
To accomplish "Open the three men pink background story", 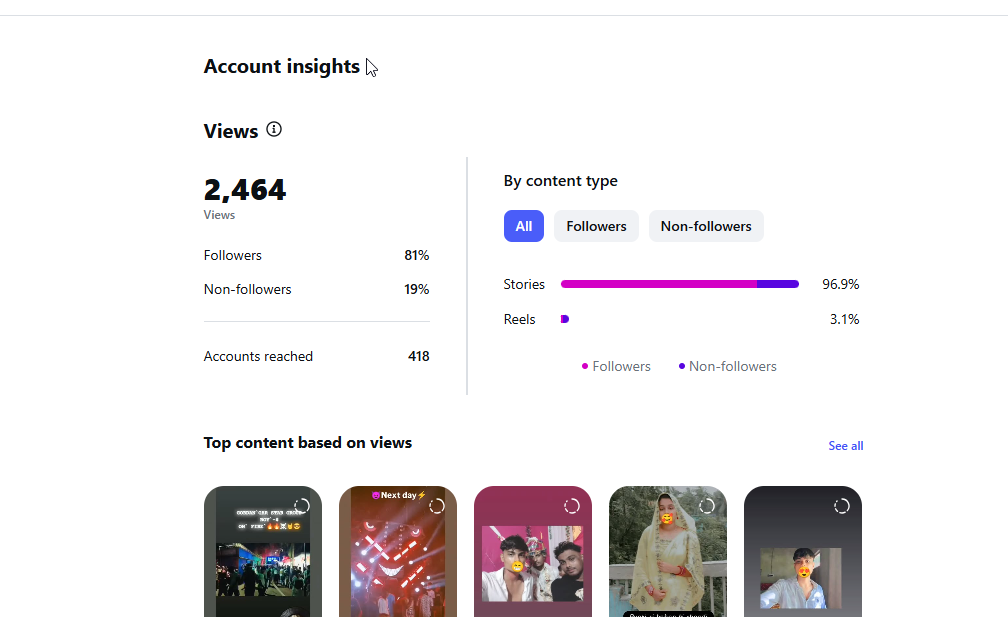I will [x=533, y=551].
